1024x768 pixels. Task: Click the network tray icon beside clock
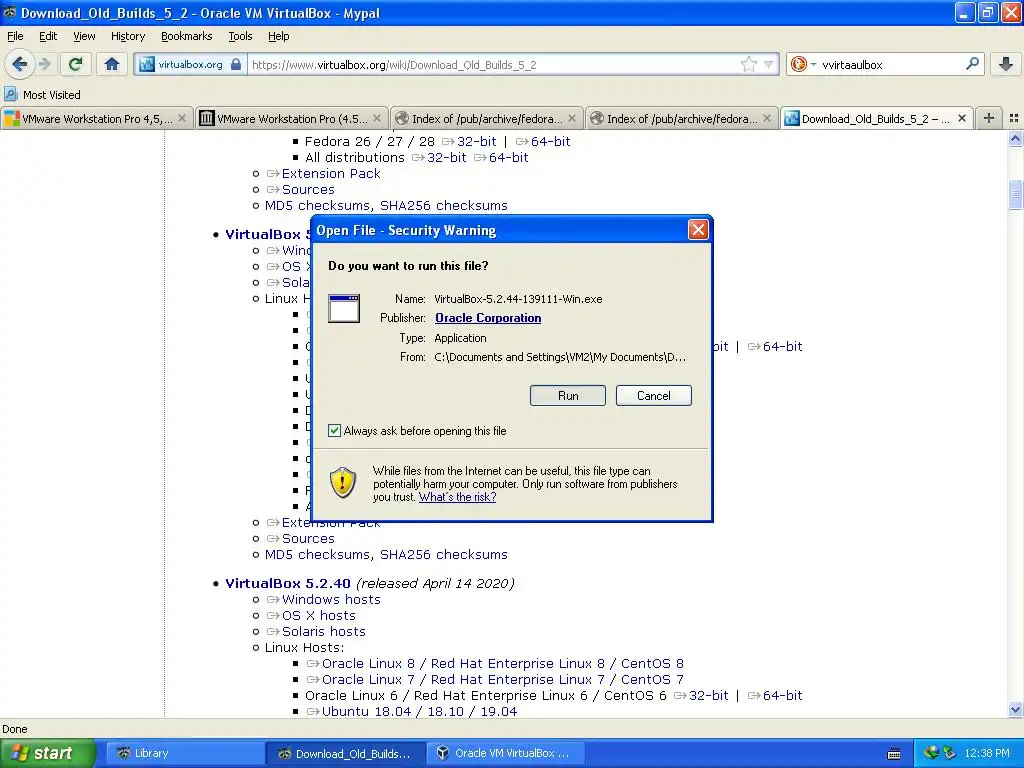949,753
